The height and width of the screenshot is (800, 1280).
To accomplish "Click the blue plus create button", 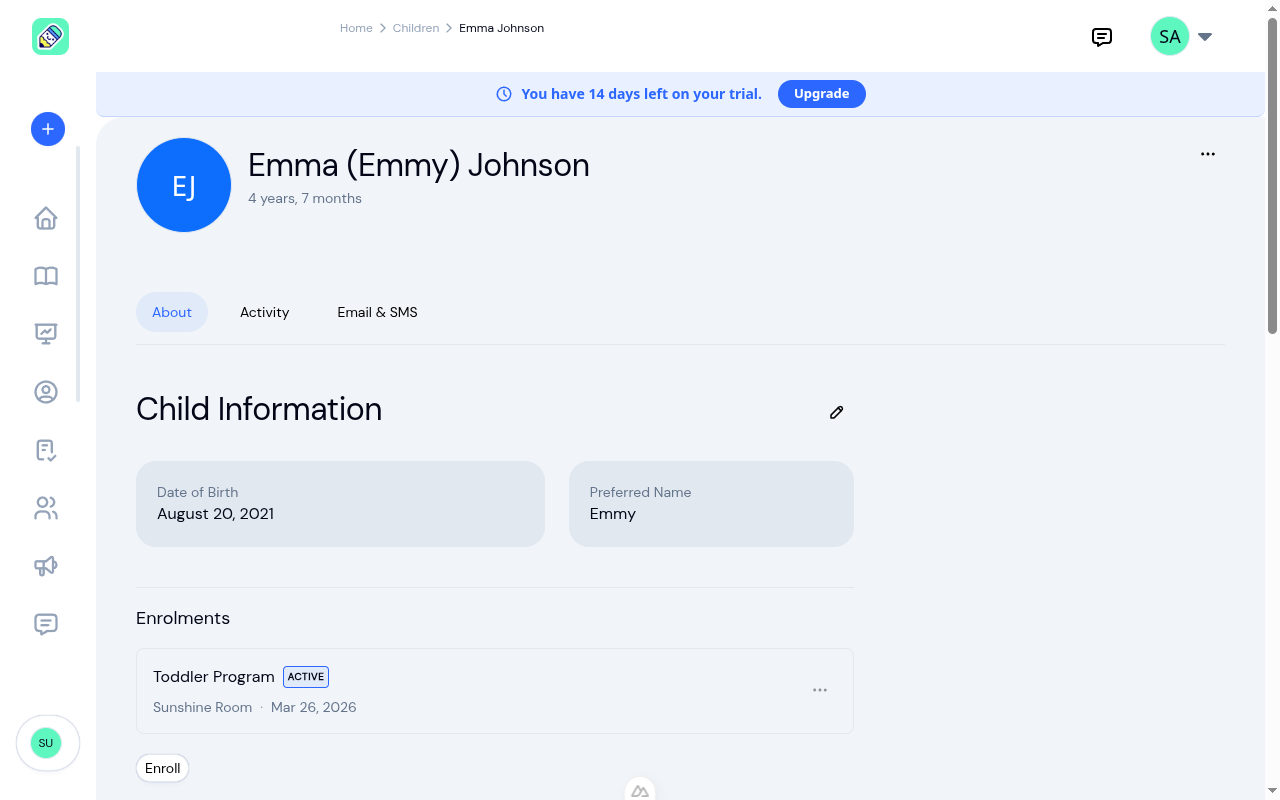I will point(48,129).
